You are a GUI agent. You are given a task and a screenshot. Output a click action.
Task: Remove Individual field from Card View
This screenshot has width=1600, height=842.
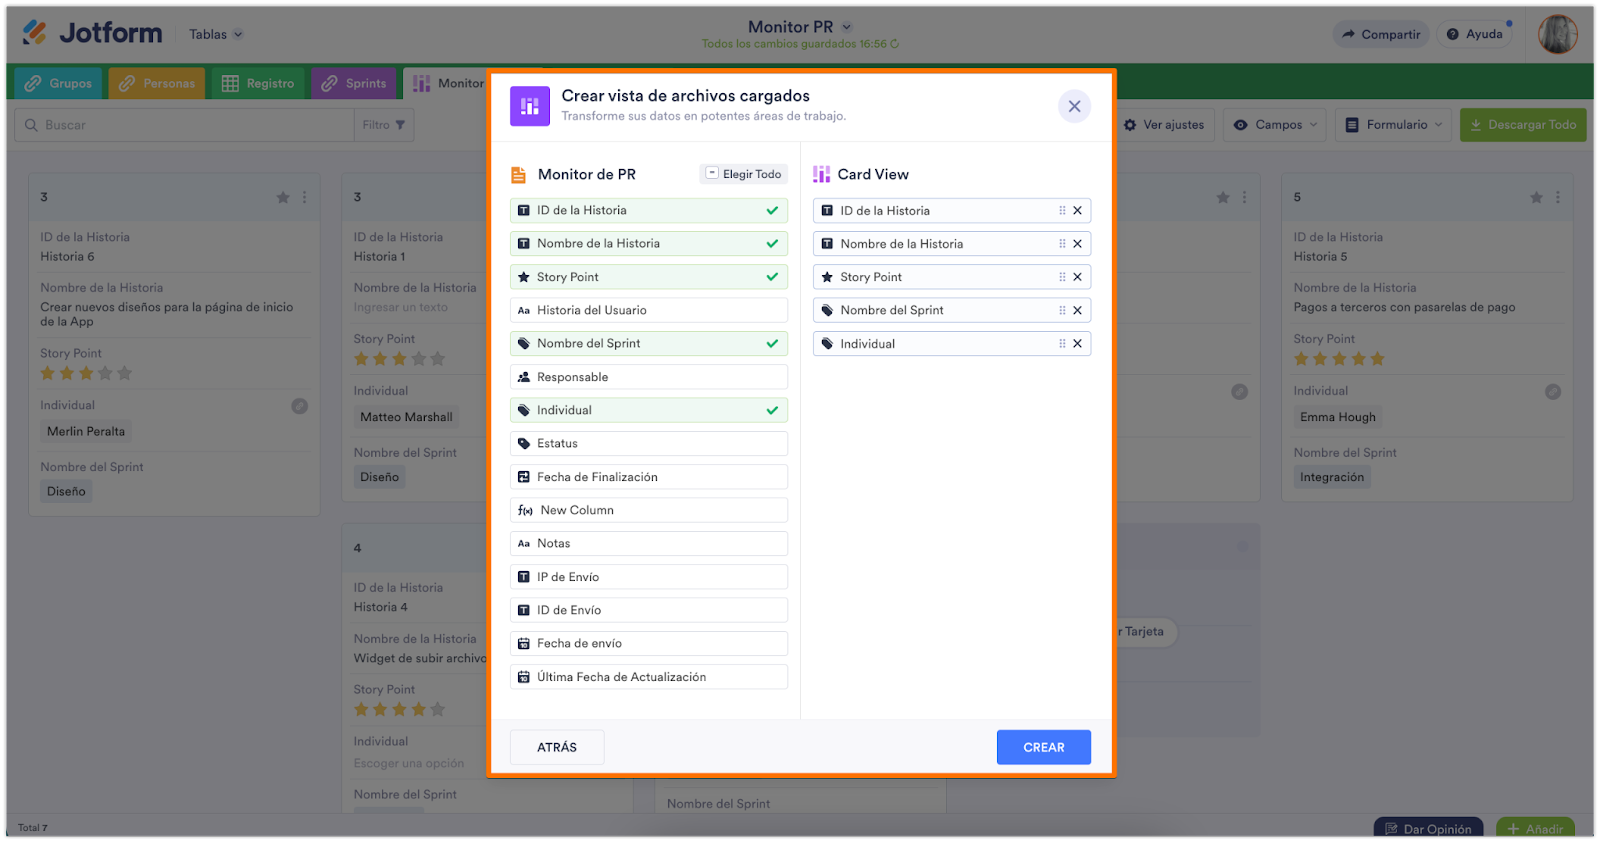pos(1077,344)
